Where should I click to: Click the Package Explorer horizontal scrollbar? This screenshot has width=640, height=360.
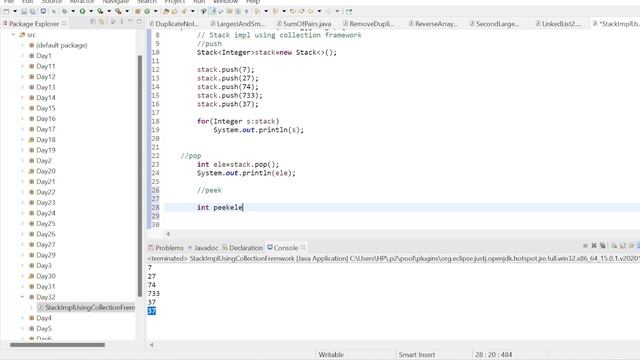point(57,345)
